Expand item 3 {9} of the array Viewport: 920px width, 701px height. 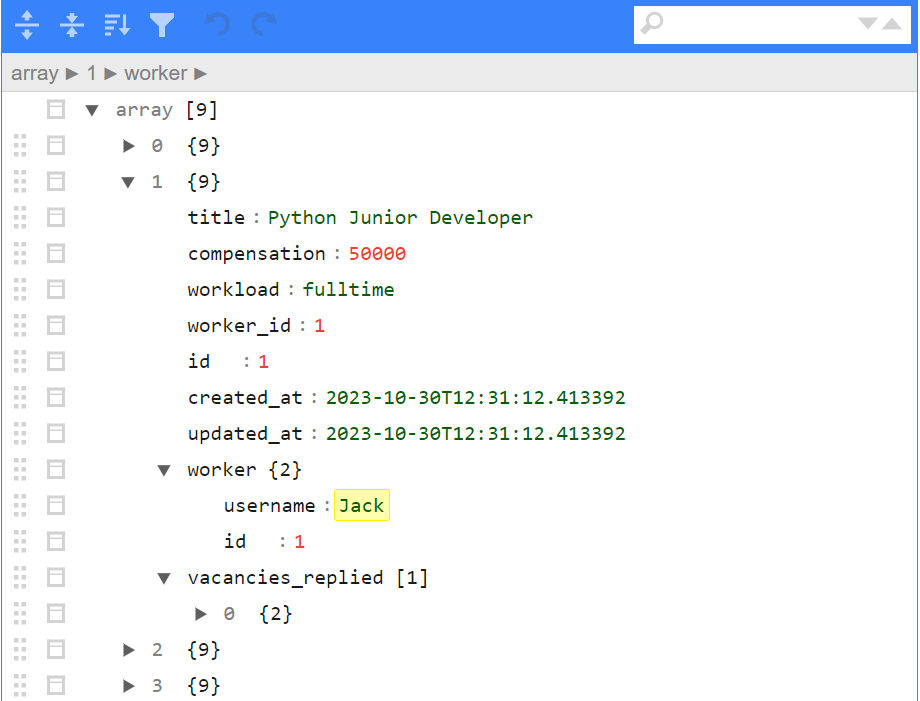128,686
